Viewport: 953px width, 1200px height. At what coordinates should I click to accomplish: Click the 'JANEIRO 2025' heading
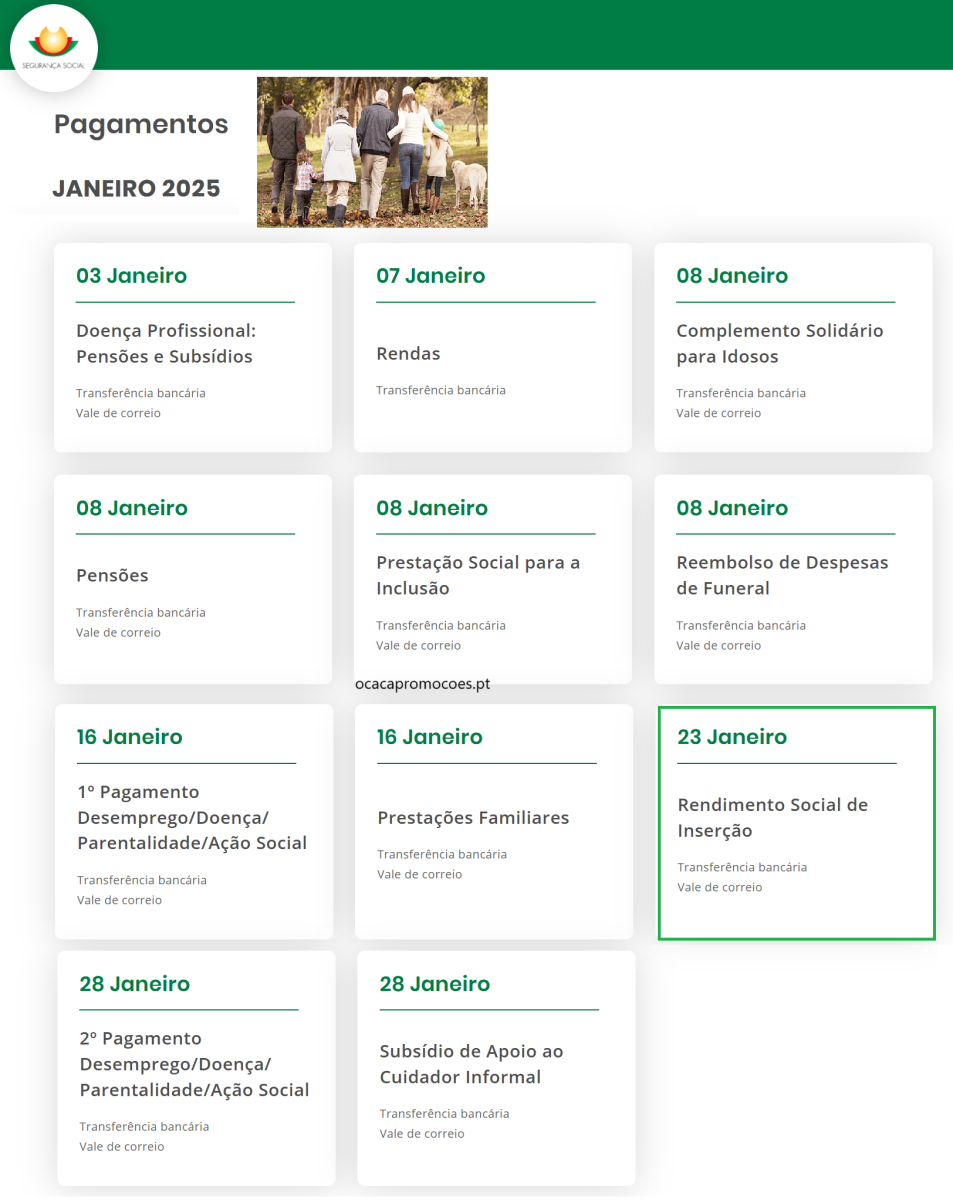(136, 189)
